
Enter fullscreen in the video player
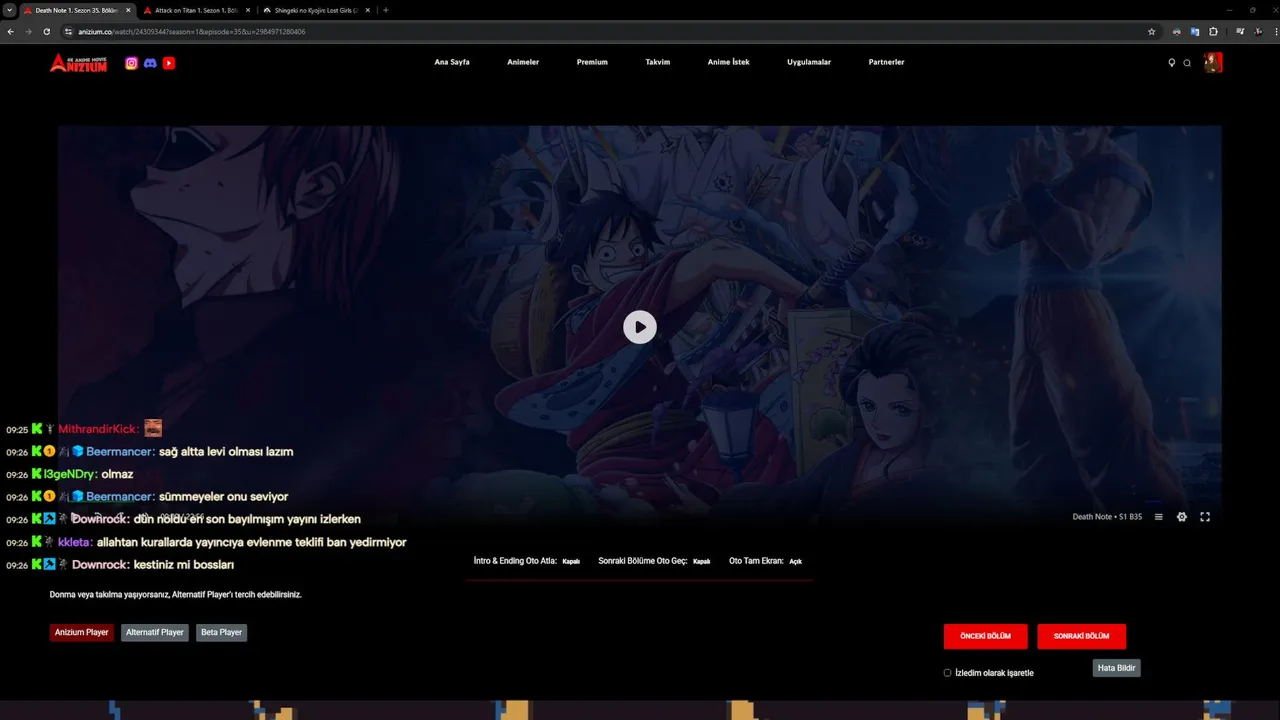(x=1205, y=517)
